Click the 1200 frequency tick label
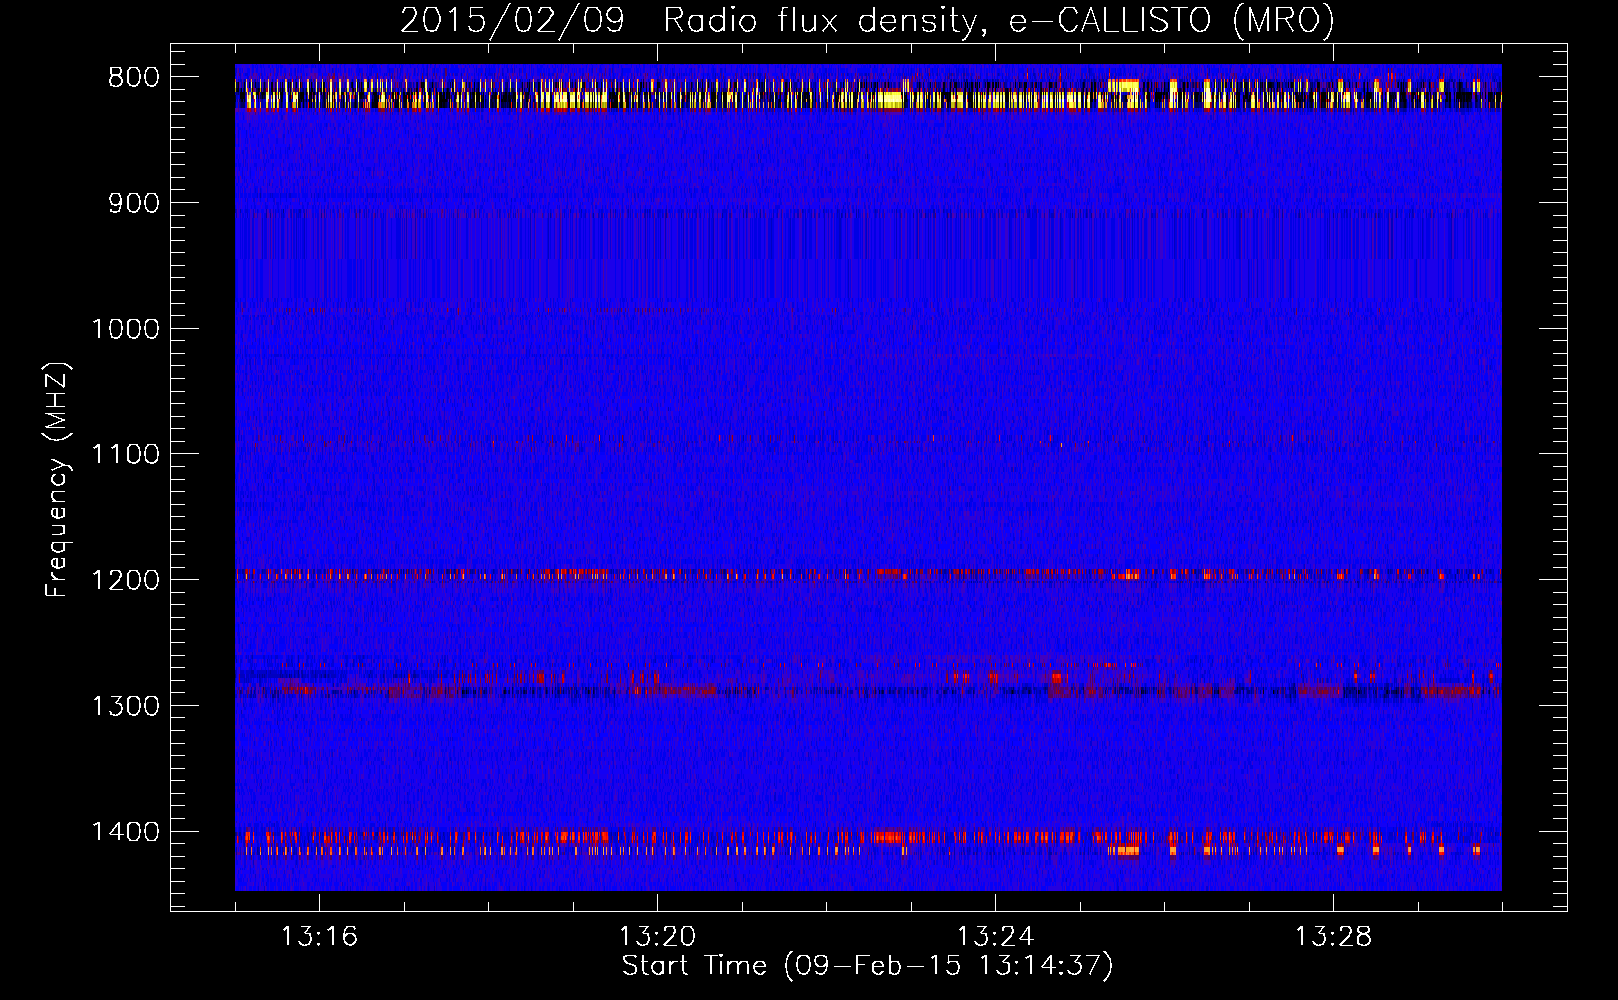 (125, 581)
